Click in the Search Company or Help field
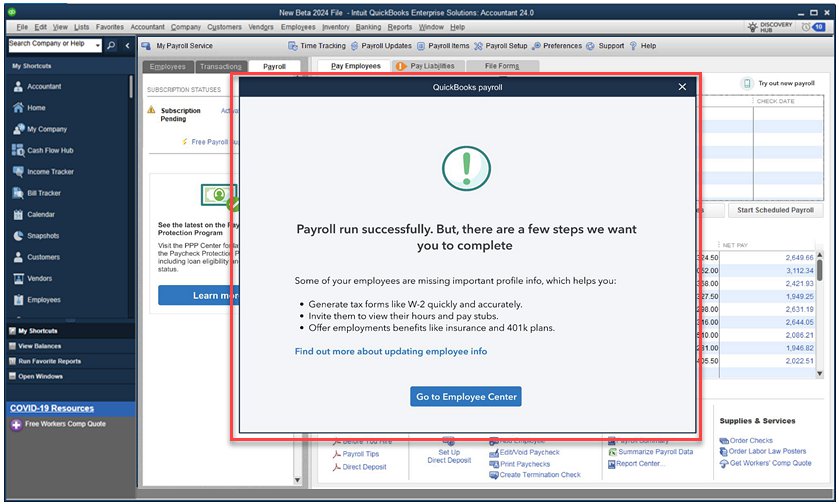This screenshot has height=504, width=839. pos(50,45)
